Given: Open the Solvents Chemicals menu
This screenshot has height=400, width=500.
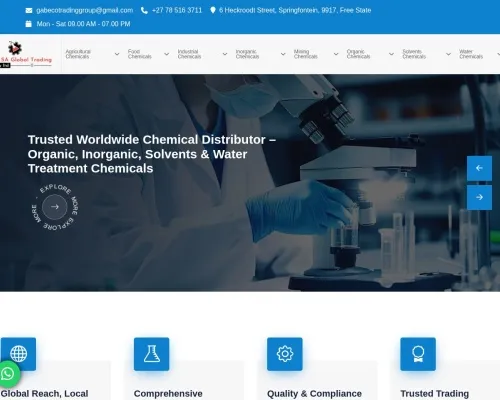Looking at the screenshot, I should tap(414, 54).
